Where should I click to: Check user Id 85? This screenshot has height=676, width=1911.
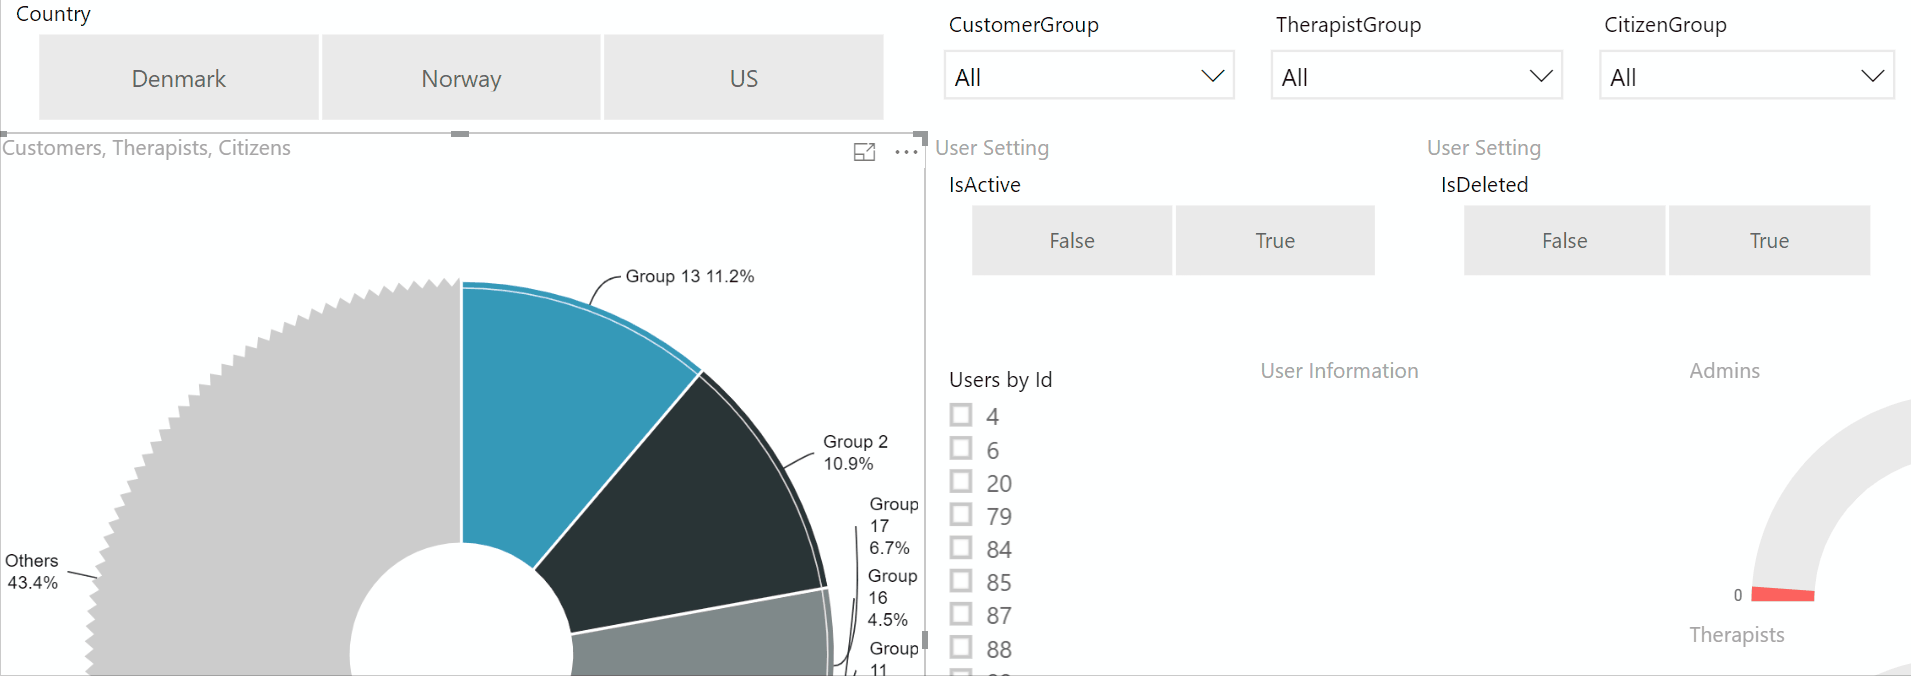961,581
